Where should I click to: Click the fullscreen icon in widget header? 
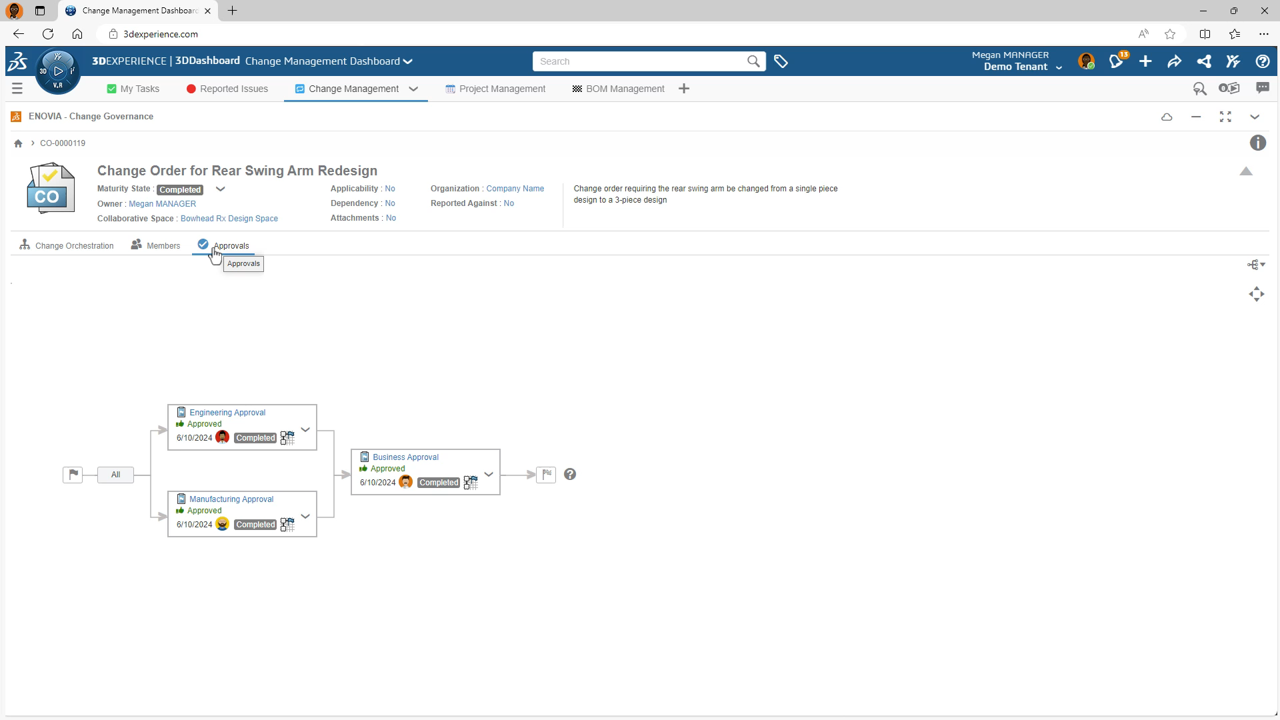(1226, 117)
